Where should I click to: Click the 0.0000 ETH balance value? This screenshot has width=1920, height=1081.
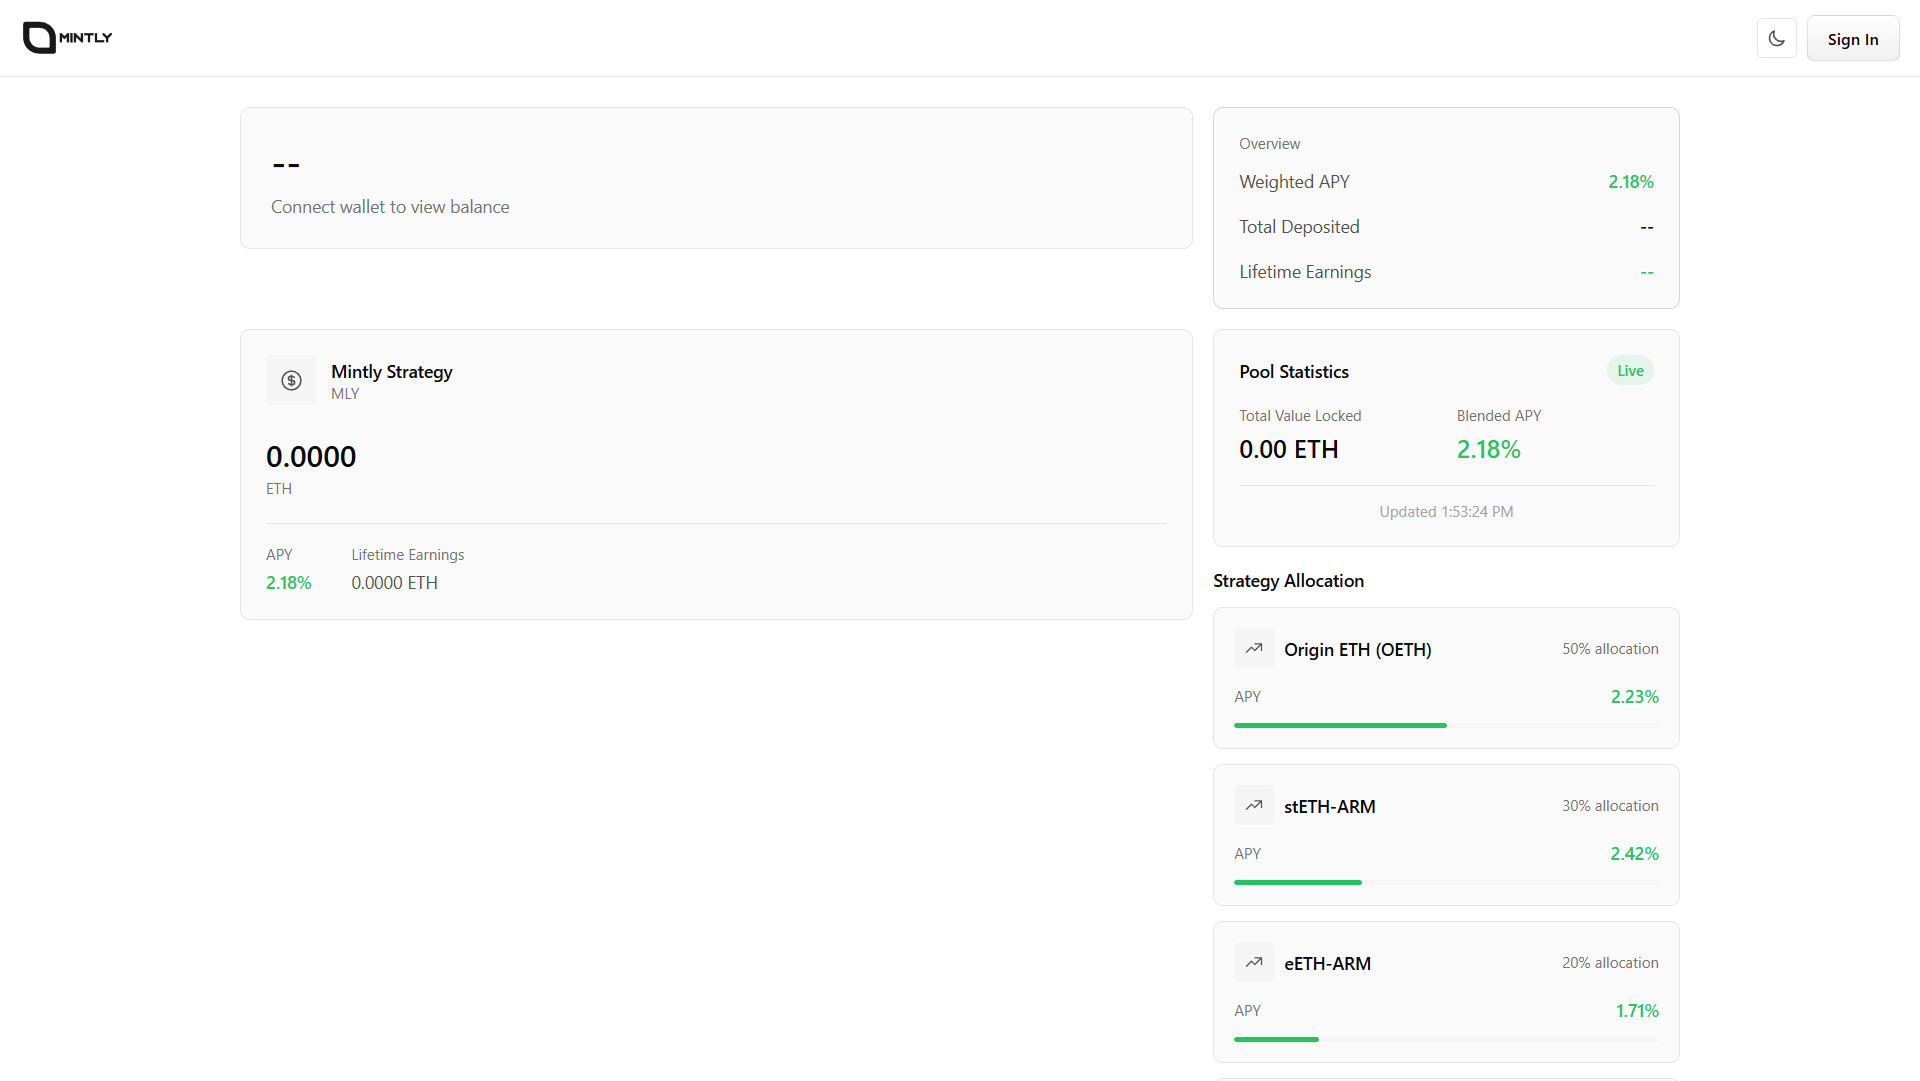coord(311,457)
